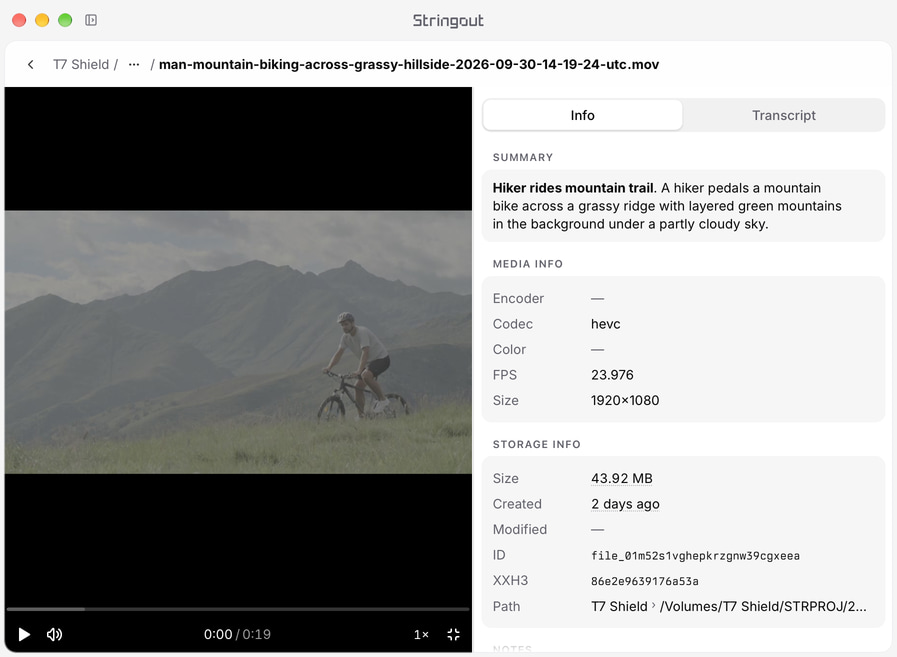The height and width of the screenshot is (657, 897).
Task: Click the yellow minimize window button
Action: pos(42,20)
